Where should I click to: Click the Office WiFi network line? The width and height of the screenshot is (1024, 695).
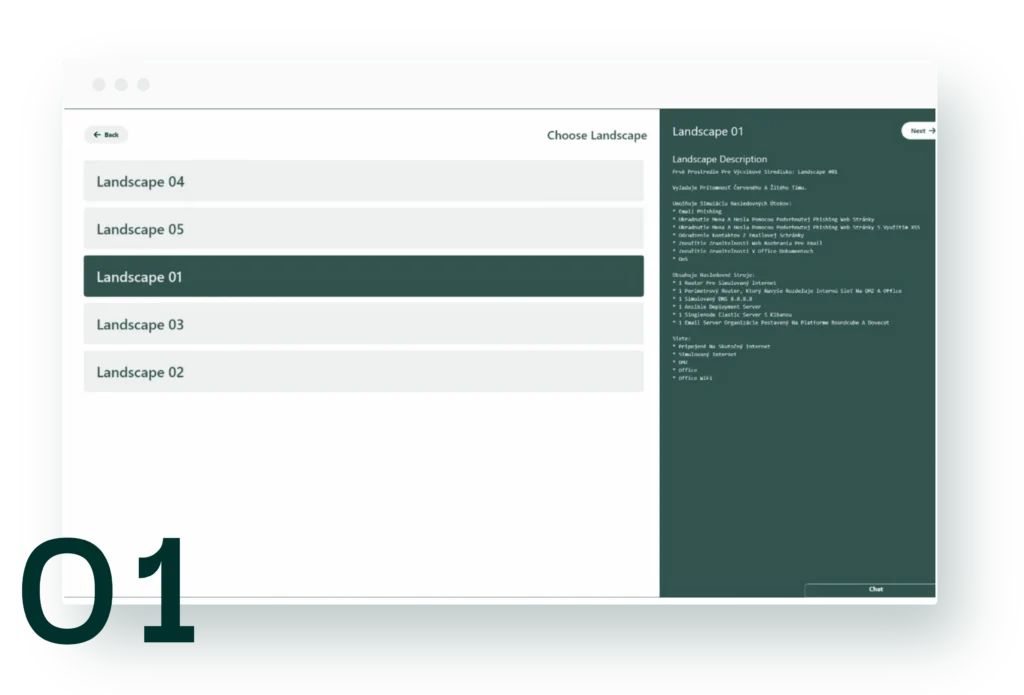tap(692, 378)
